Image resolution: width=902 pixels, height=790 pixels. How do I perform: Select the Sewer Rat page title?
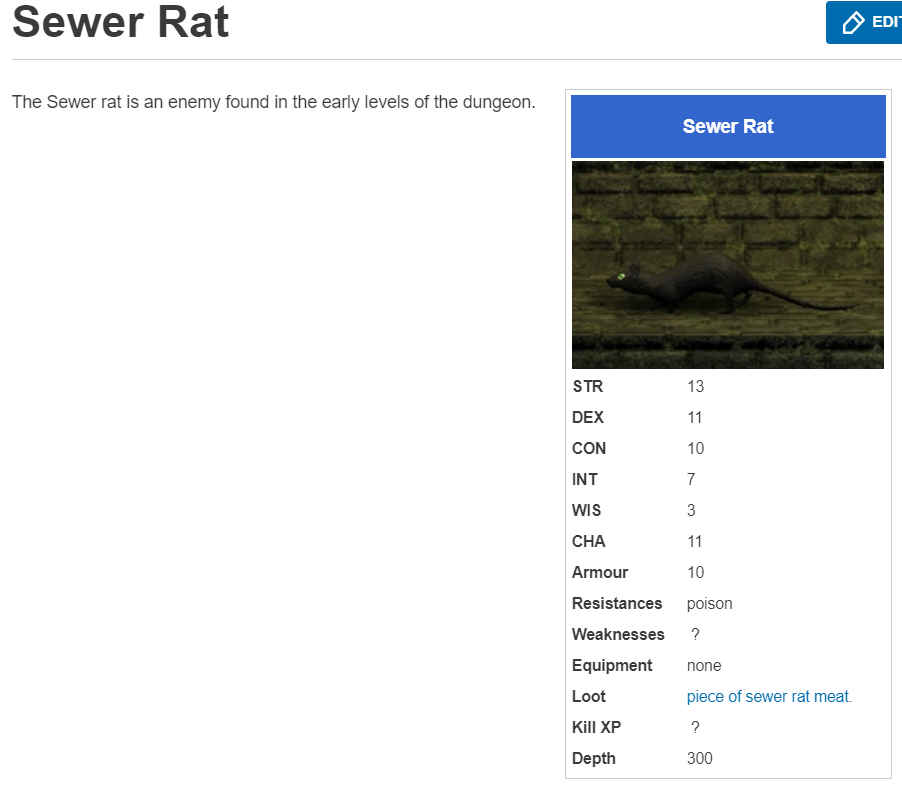(121, 22)
